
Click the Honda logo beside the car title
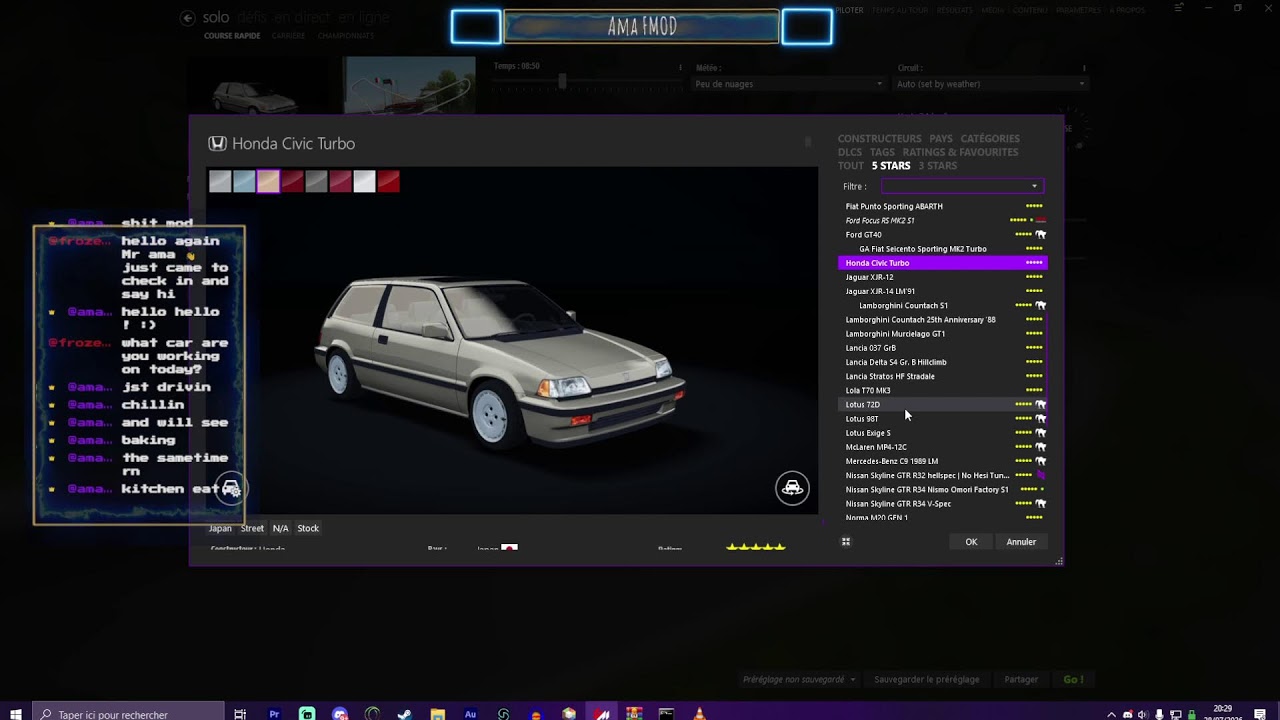217,144
